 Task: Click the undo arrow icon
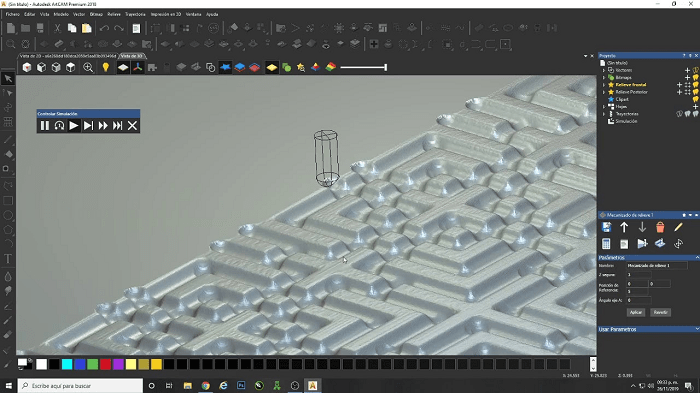[104, 28]
